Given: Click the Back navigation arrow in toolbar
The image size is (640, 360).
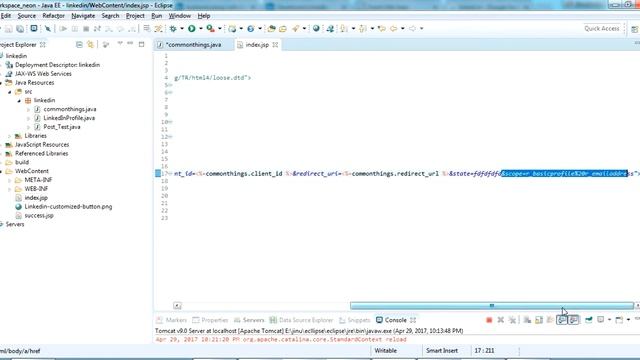Looking at the screenshot, I should 393,29.
